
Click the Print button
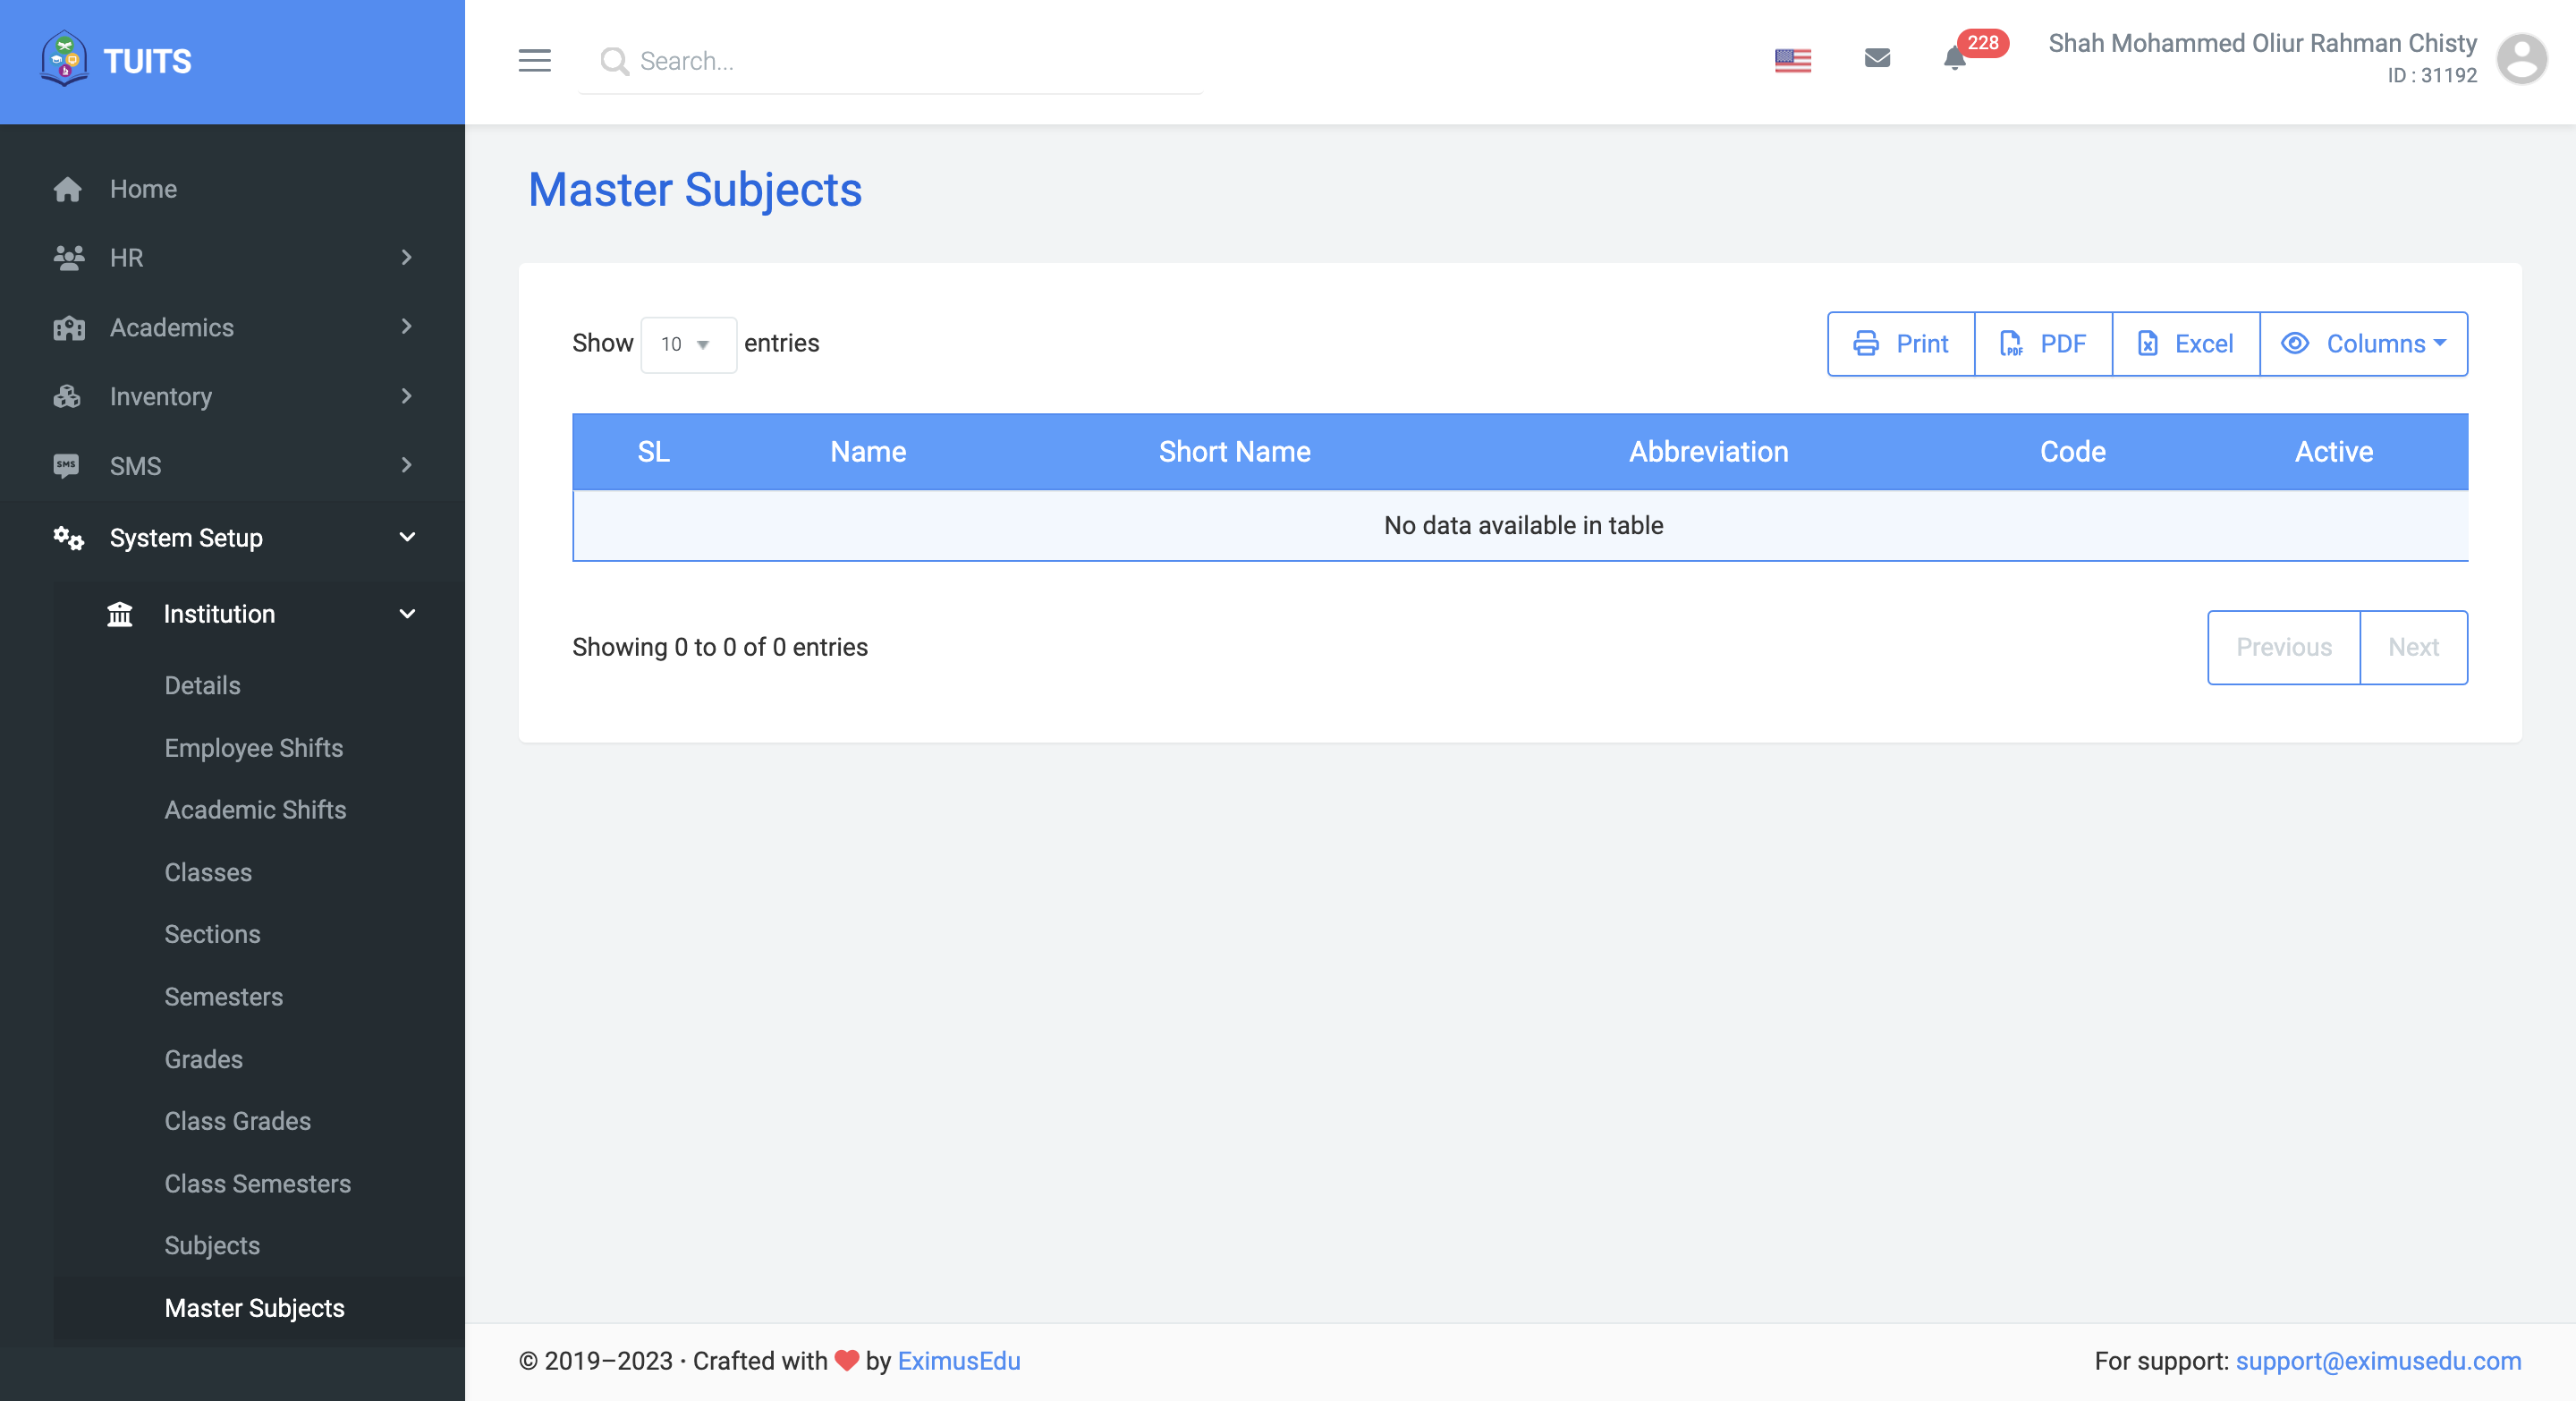(1900, 344)
